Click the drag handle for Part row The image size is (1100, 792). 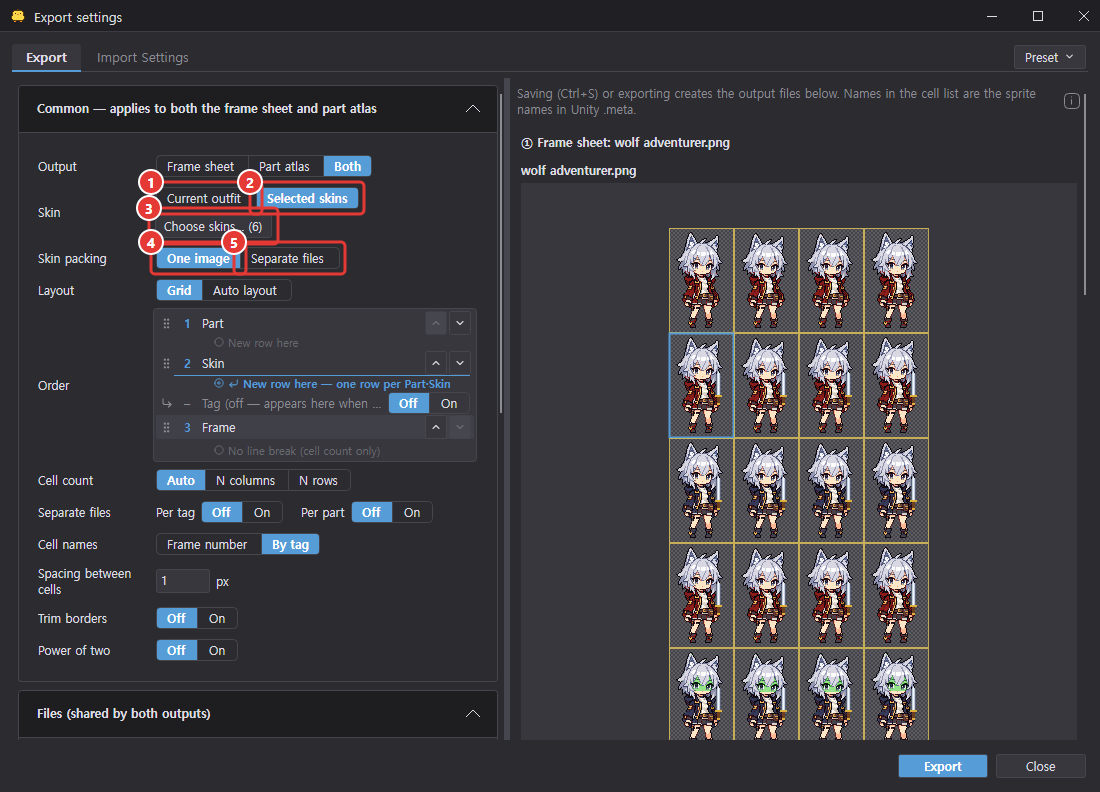[x=166, y=323]
